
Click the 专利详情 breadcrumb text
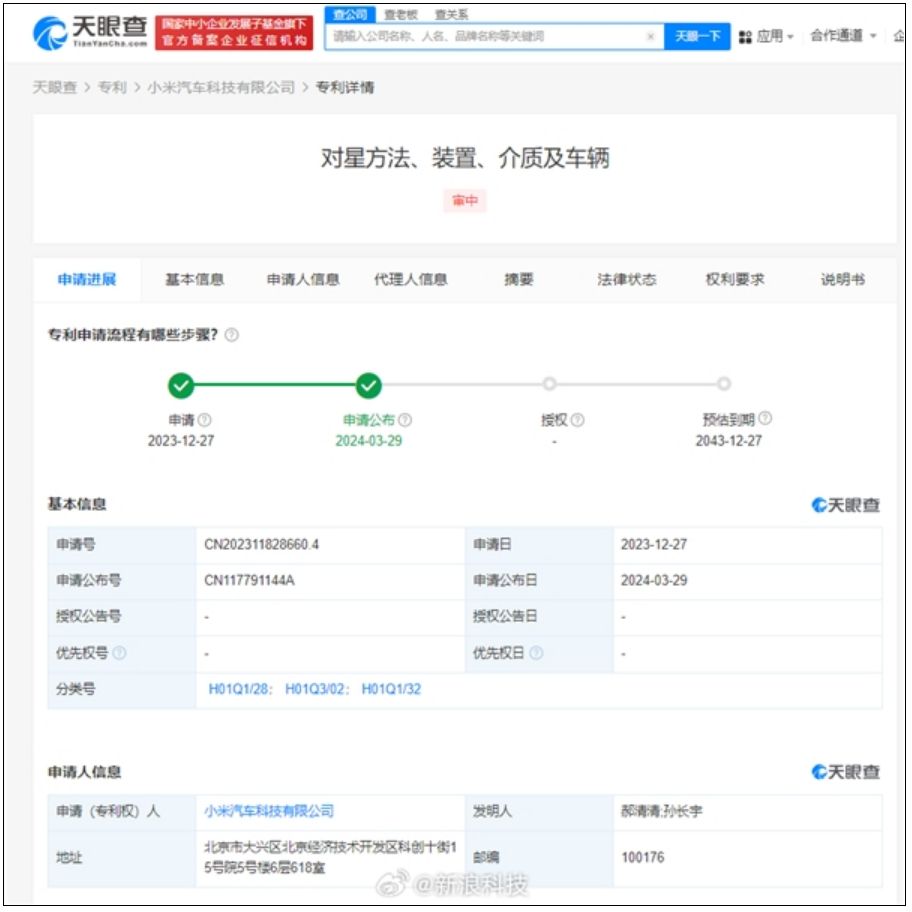pos(345,87)
